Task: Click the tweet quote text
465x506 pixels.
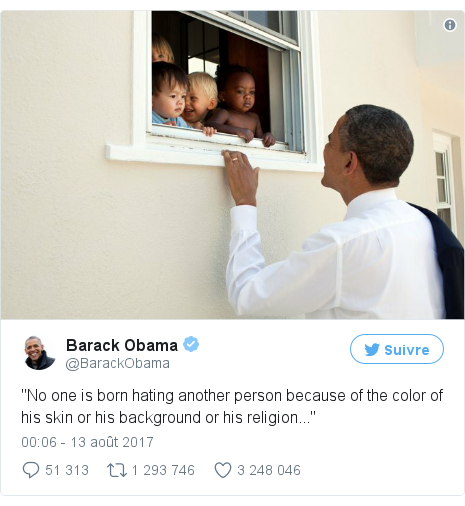Action: point(232,406)
